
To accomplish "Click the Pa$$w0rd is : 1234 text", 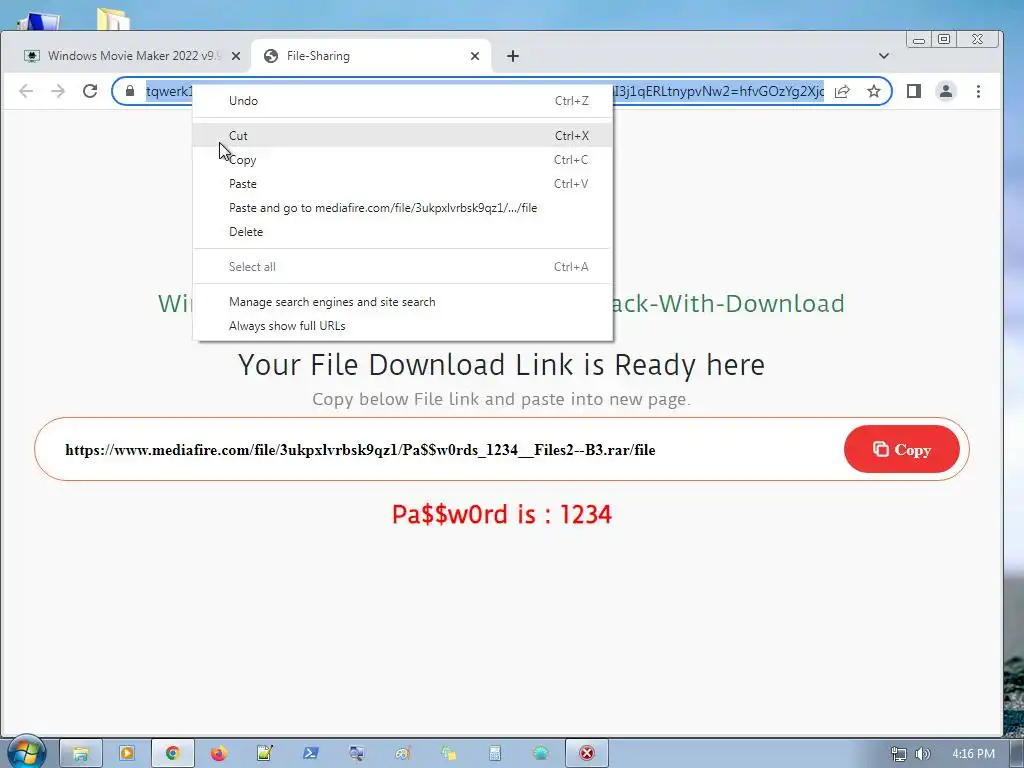I will click(502, 515).
